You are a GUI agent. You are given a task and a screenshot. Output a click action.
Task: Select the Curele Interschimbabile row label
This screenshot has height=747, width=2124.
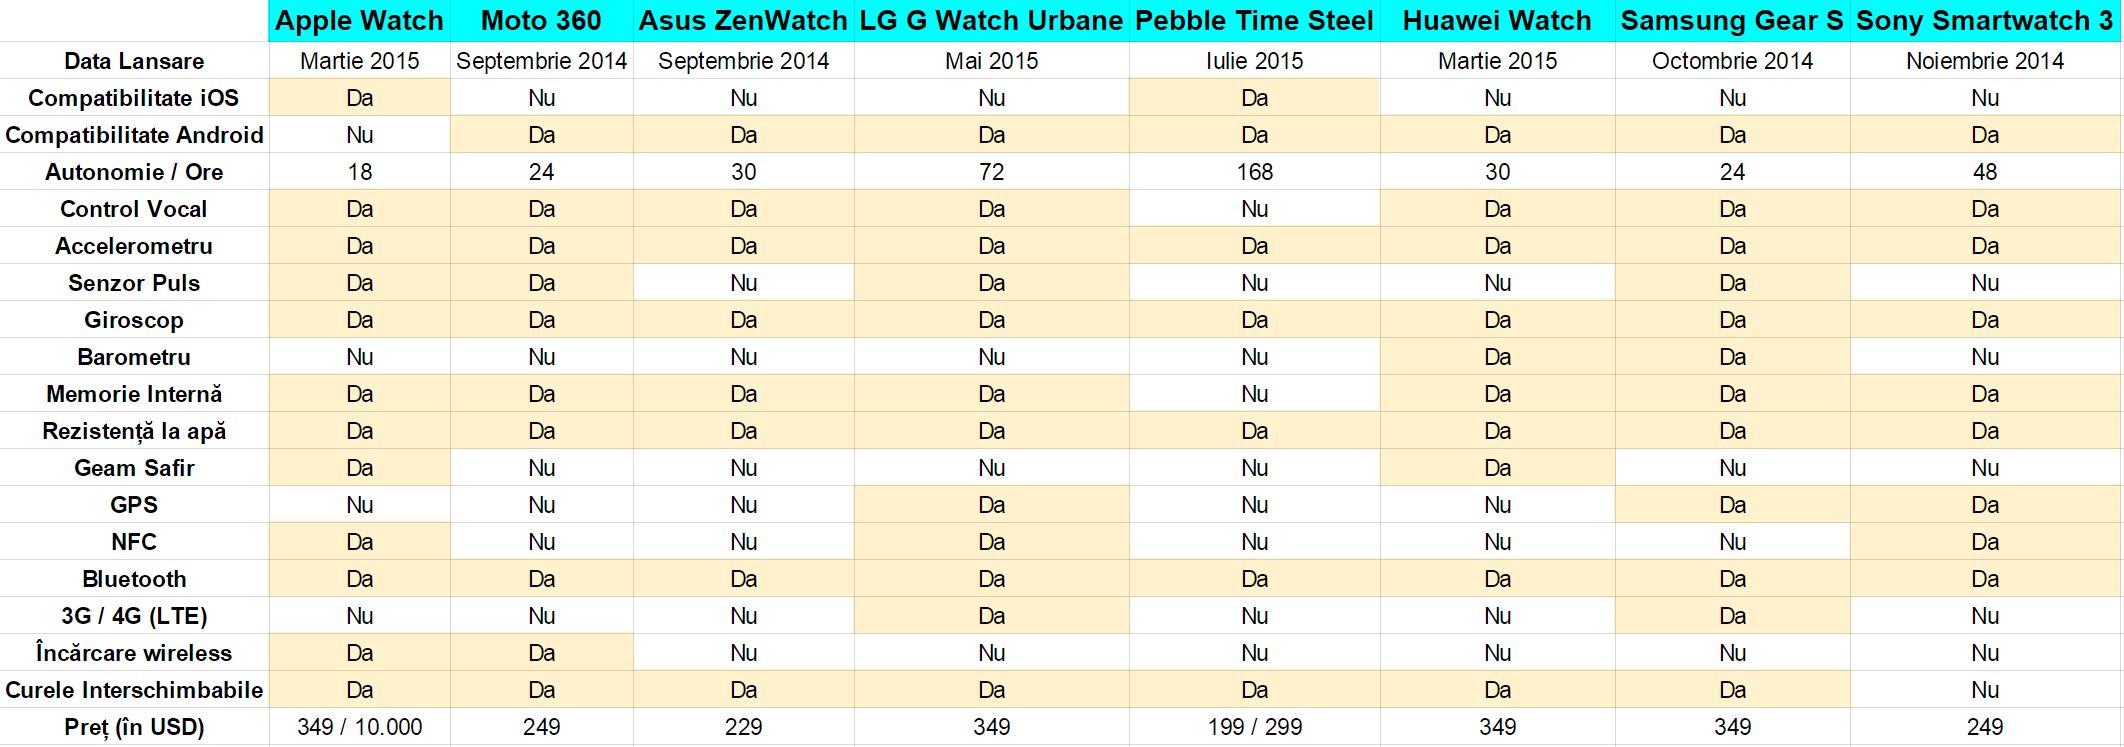[134, 690]
